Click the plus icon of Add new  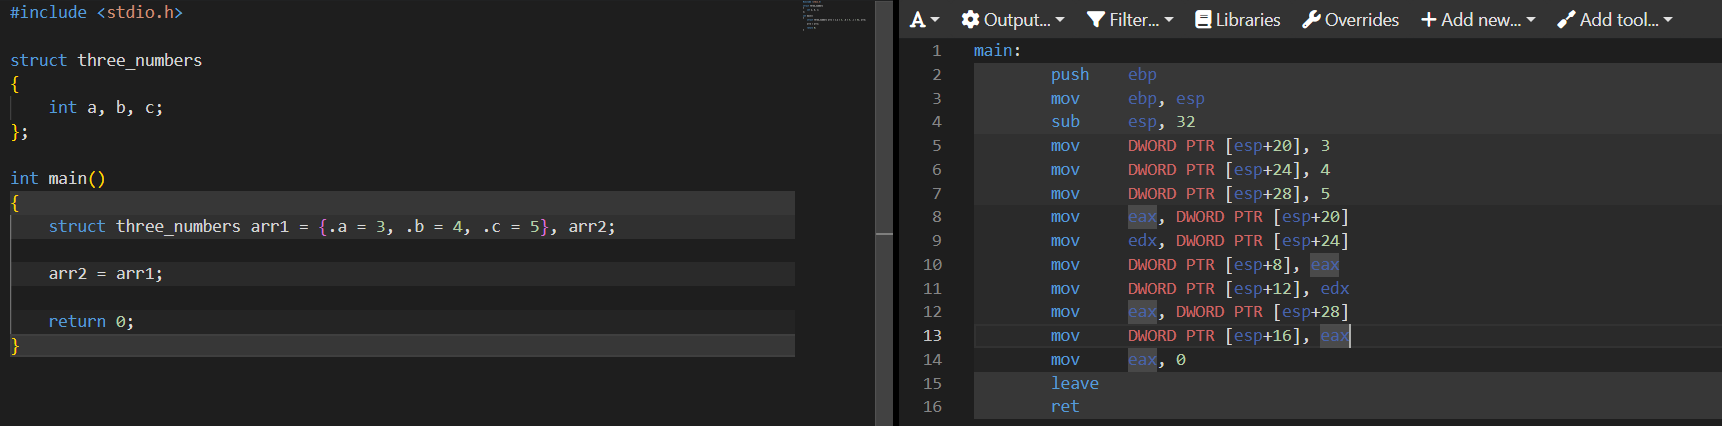pos(1428,20)
